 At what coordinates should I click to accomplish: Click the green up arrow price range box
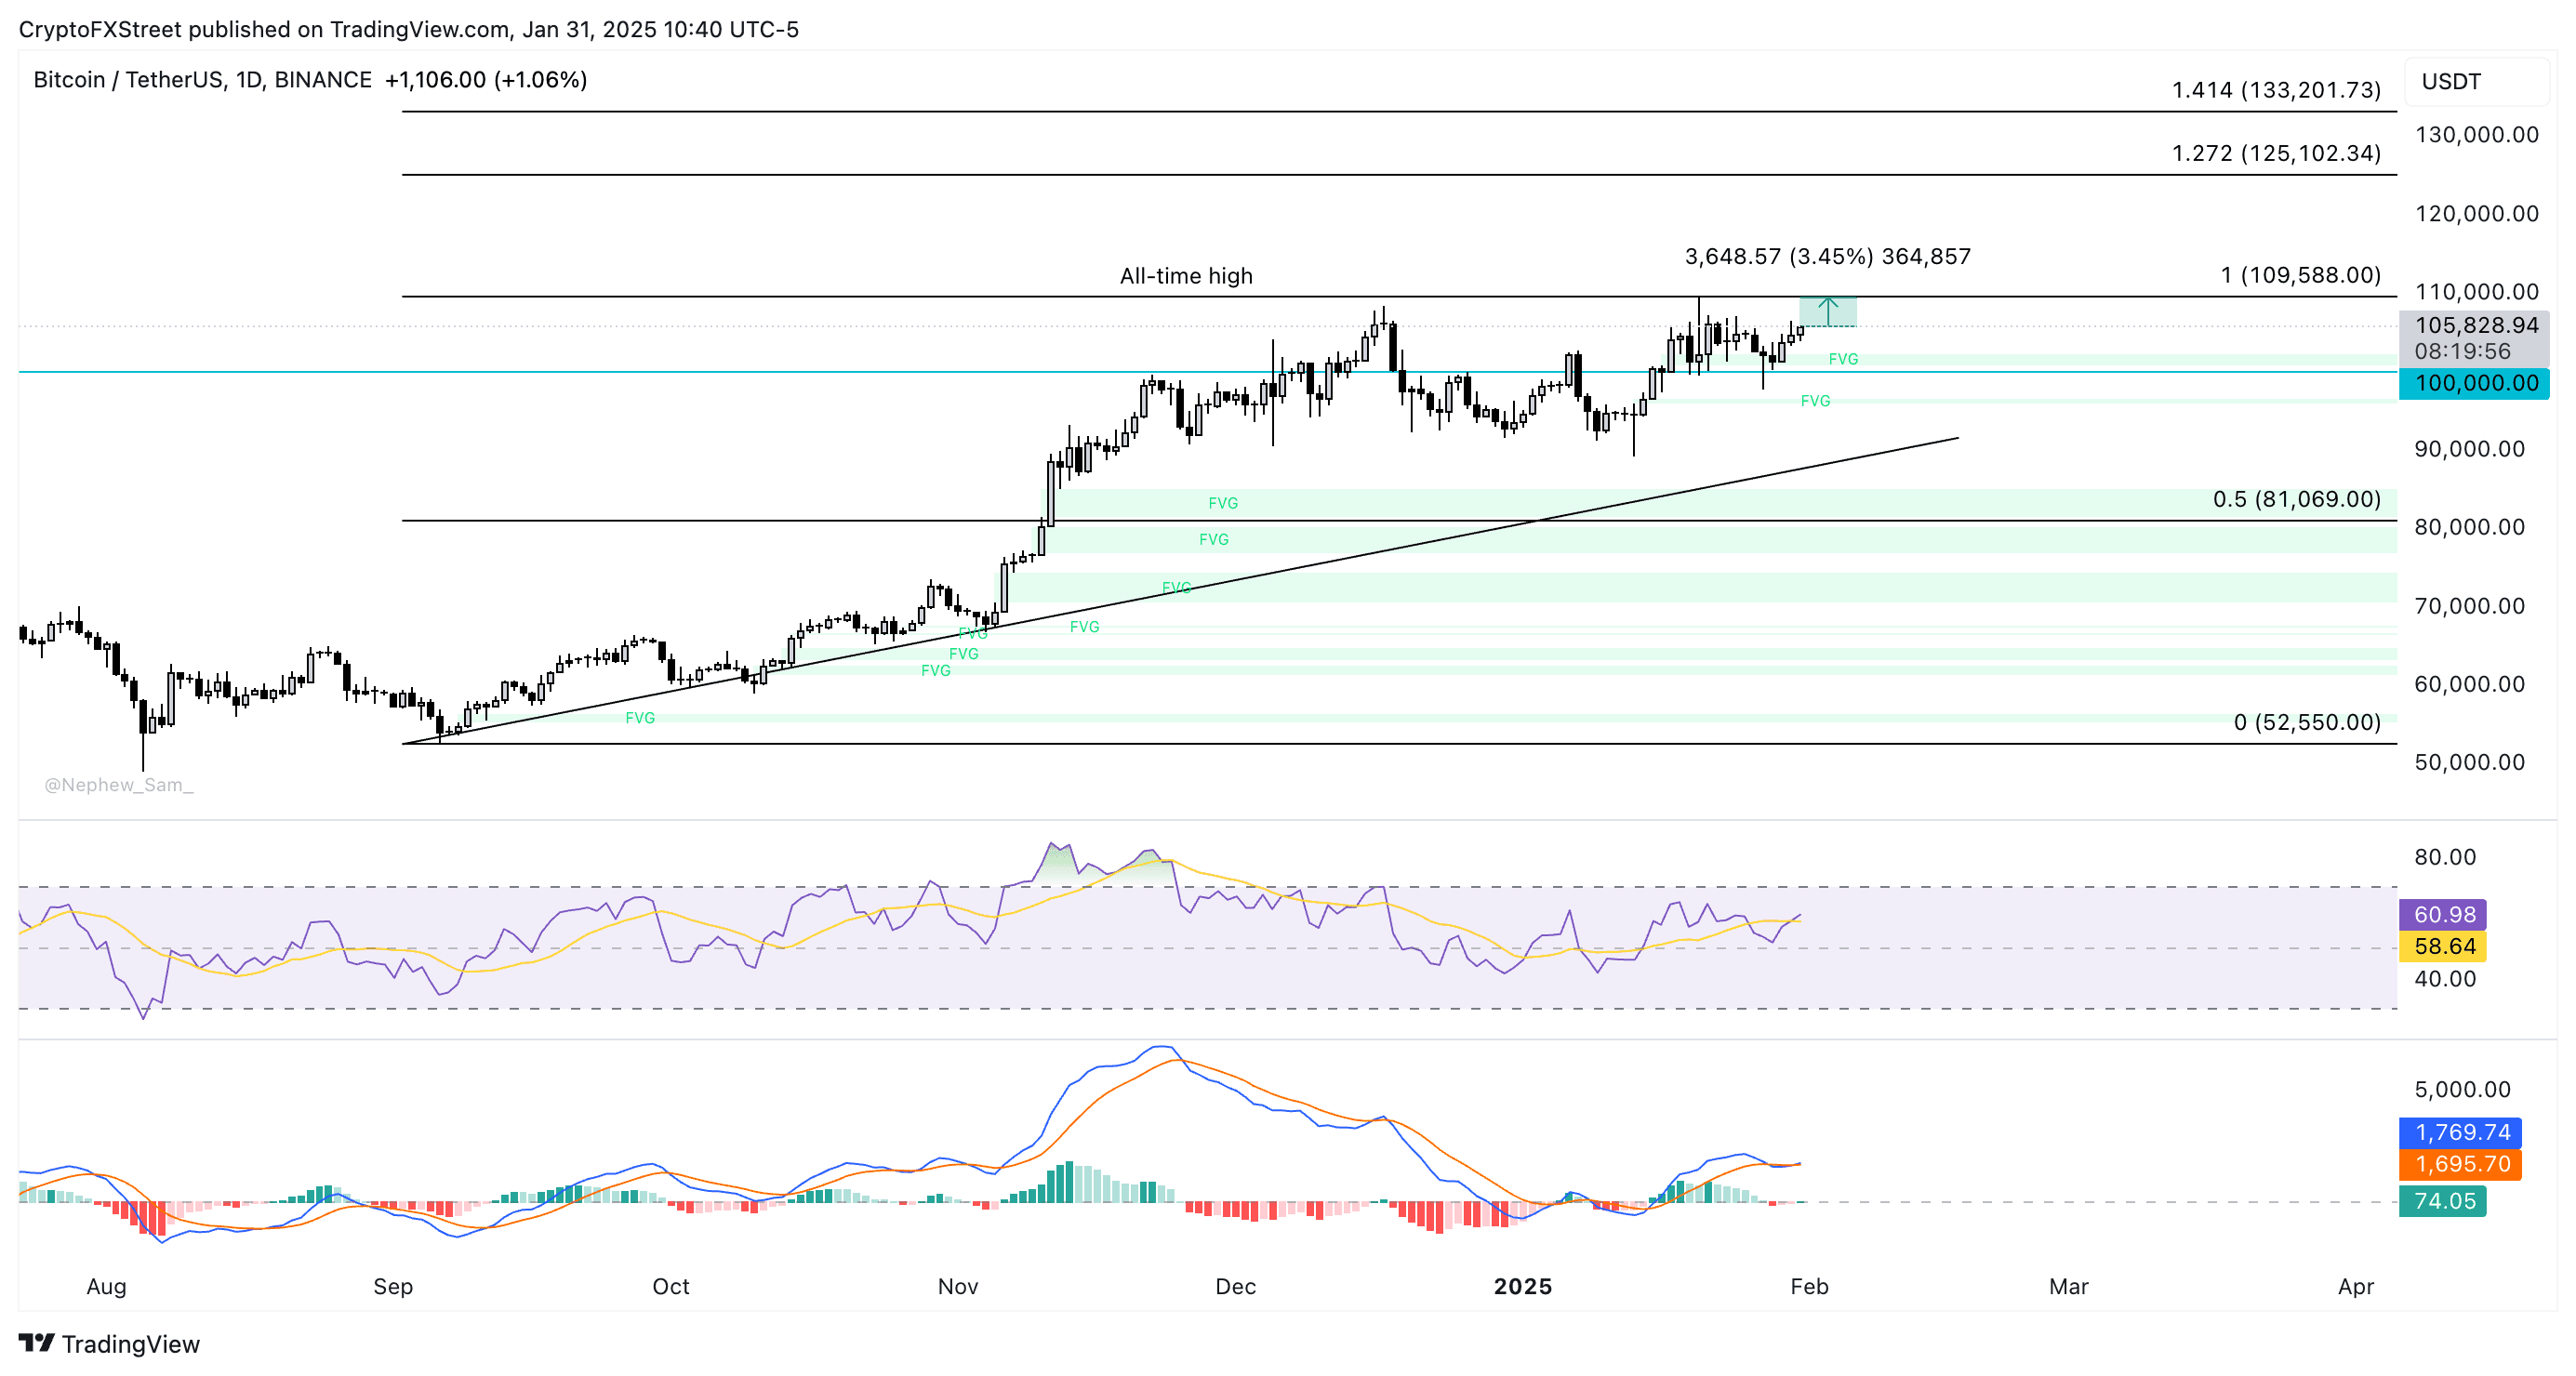pyautogui.click(x=1828, y=311)
